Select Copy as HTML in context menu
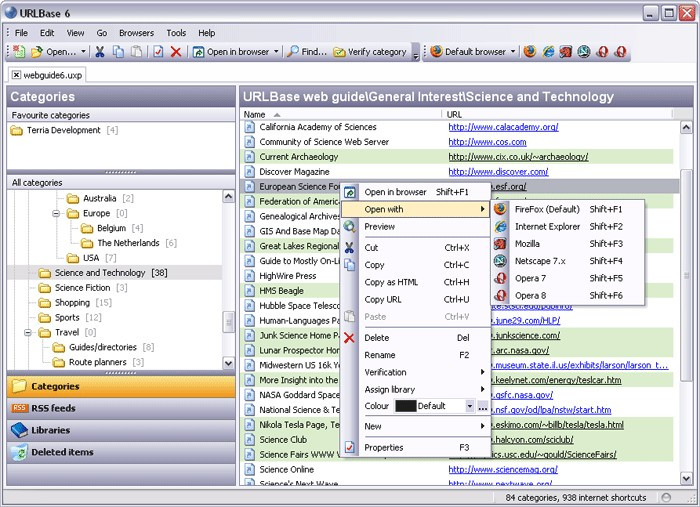 click(416, 283)
